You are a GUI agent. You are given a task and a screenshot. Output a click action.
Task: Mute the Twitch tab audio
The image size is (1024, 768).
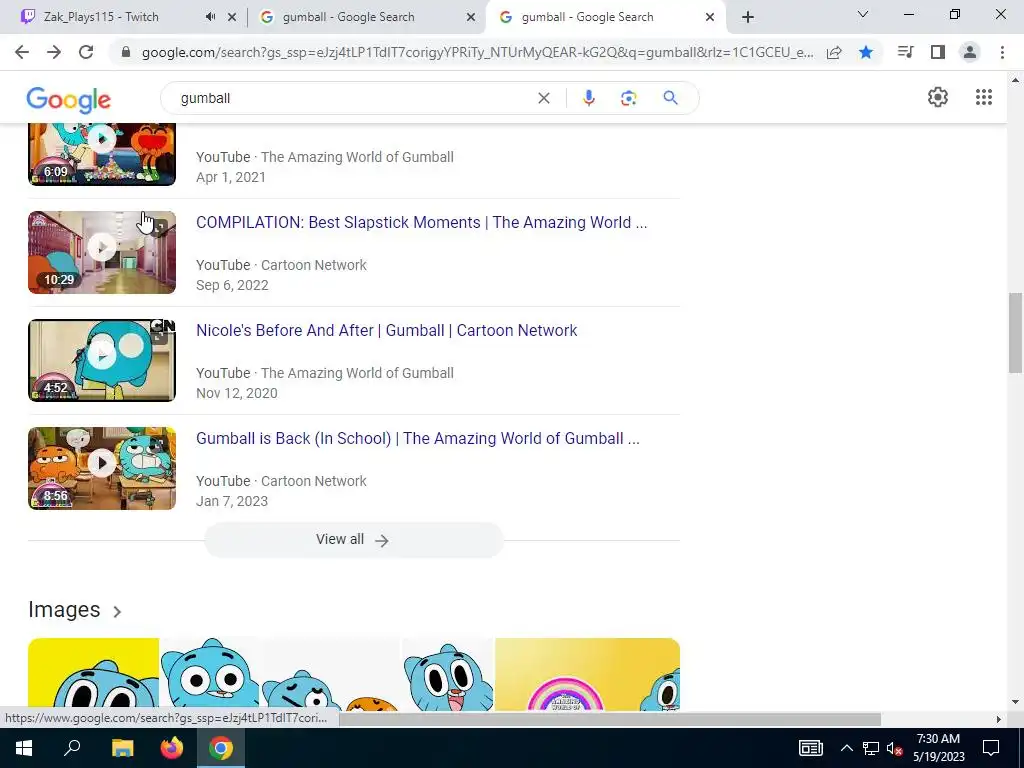click(x=210, y=17)
